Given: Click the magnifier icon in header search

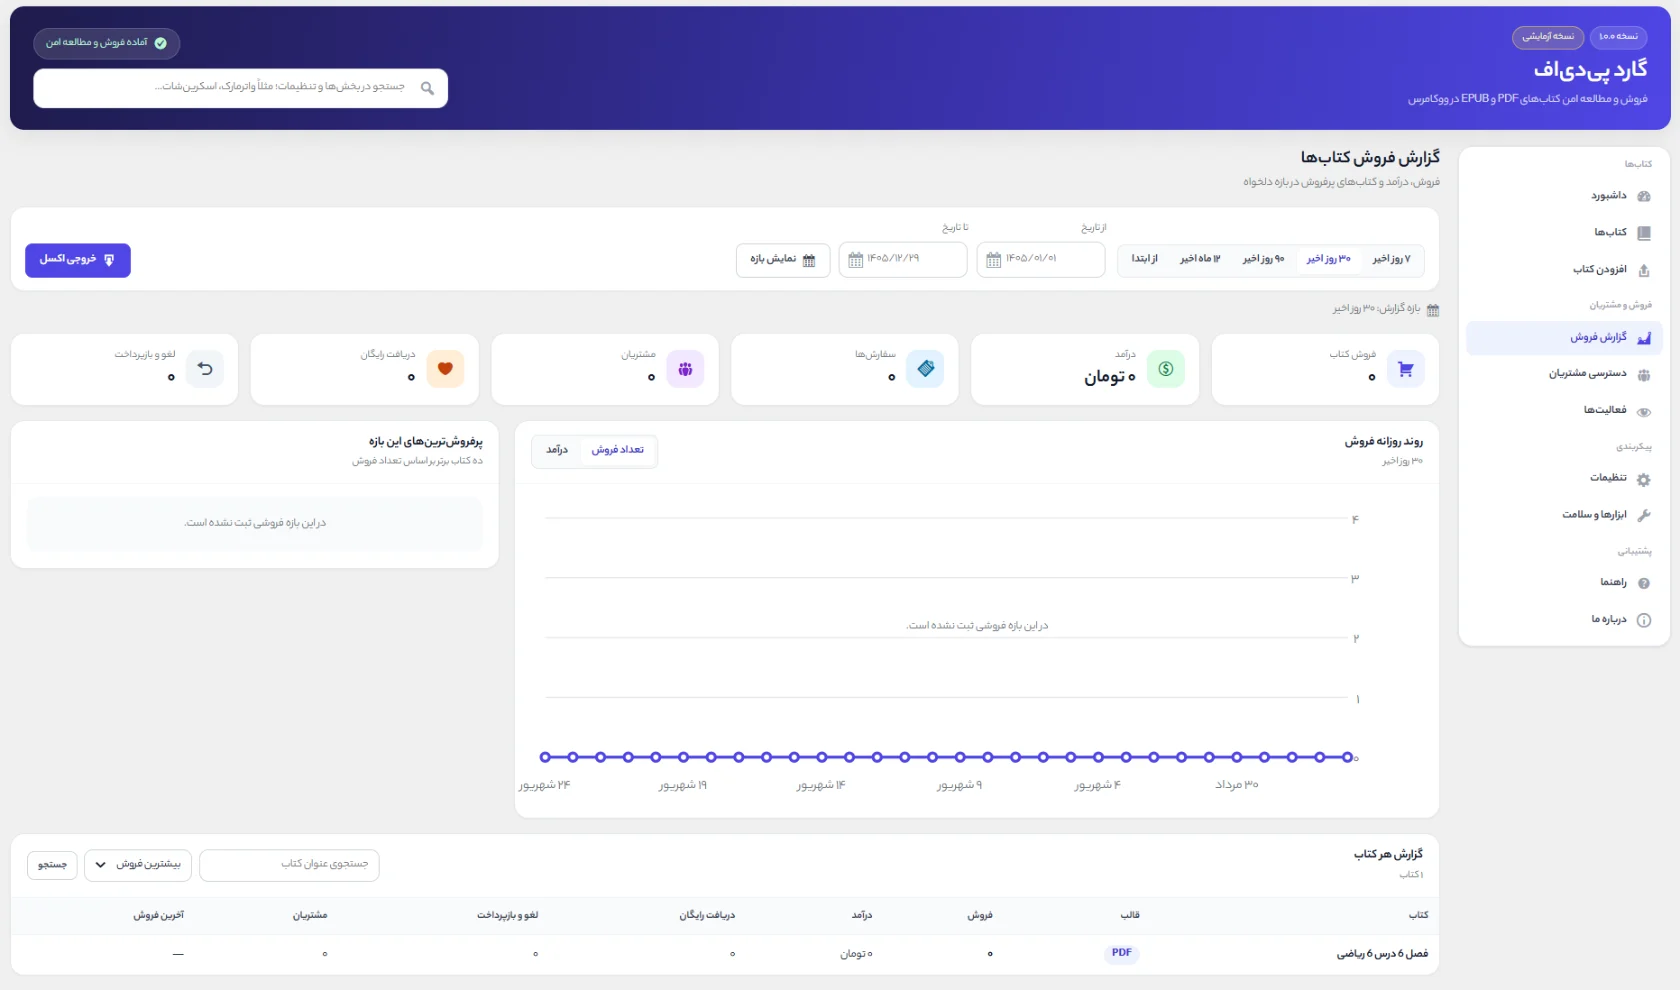Looking at the screenshot, I should [x=428, y=88].
